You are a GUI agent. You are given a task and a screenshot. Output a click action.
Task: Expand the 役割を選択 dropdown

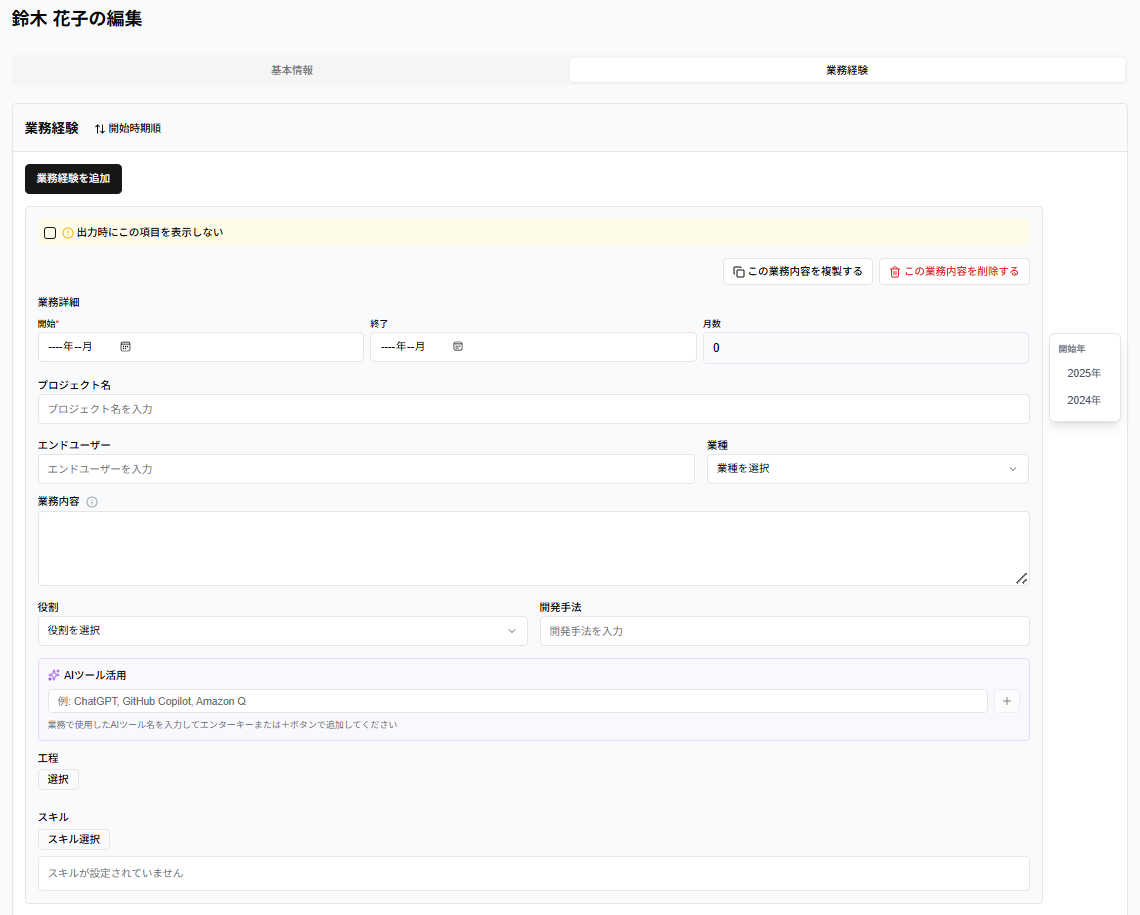[x=283, y=631]
